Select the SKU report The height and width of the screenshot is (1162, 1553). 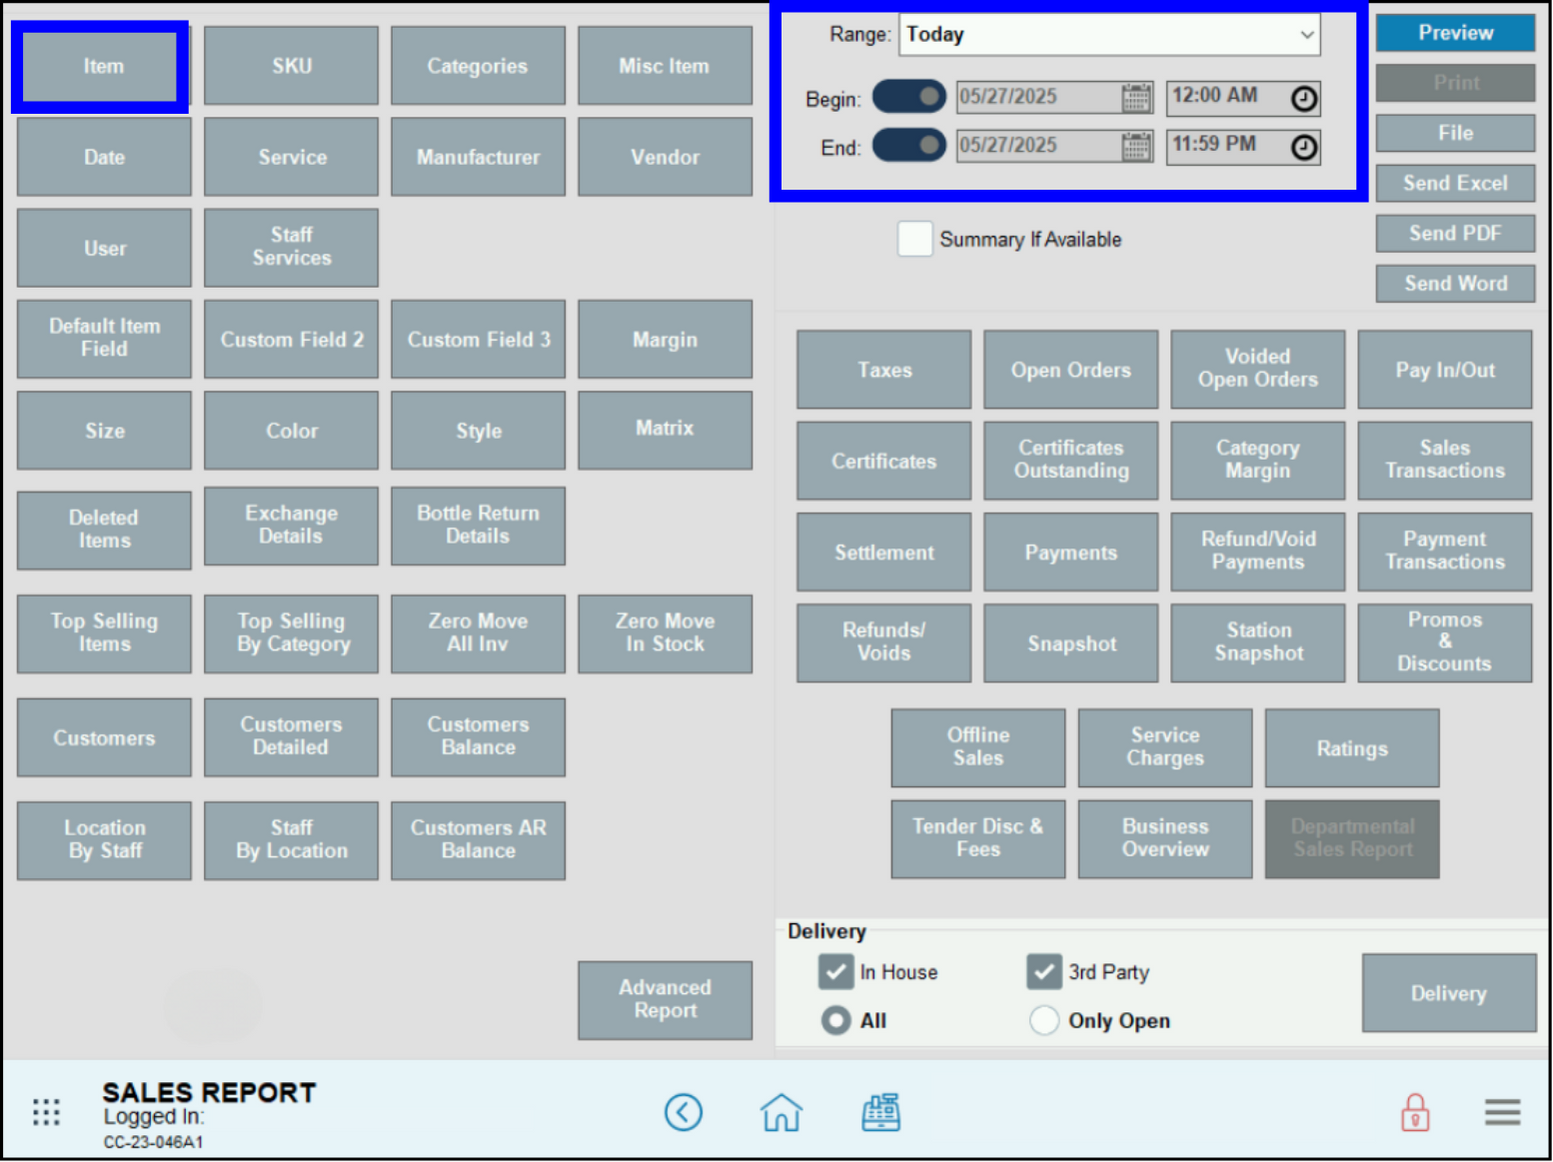point(291,66)
